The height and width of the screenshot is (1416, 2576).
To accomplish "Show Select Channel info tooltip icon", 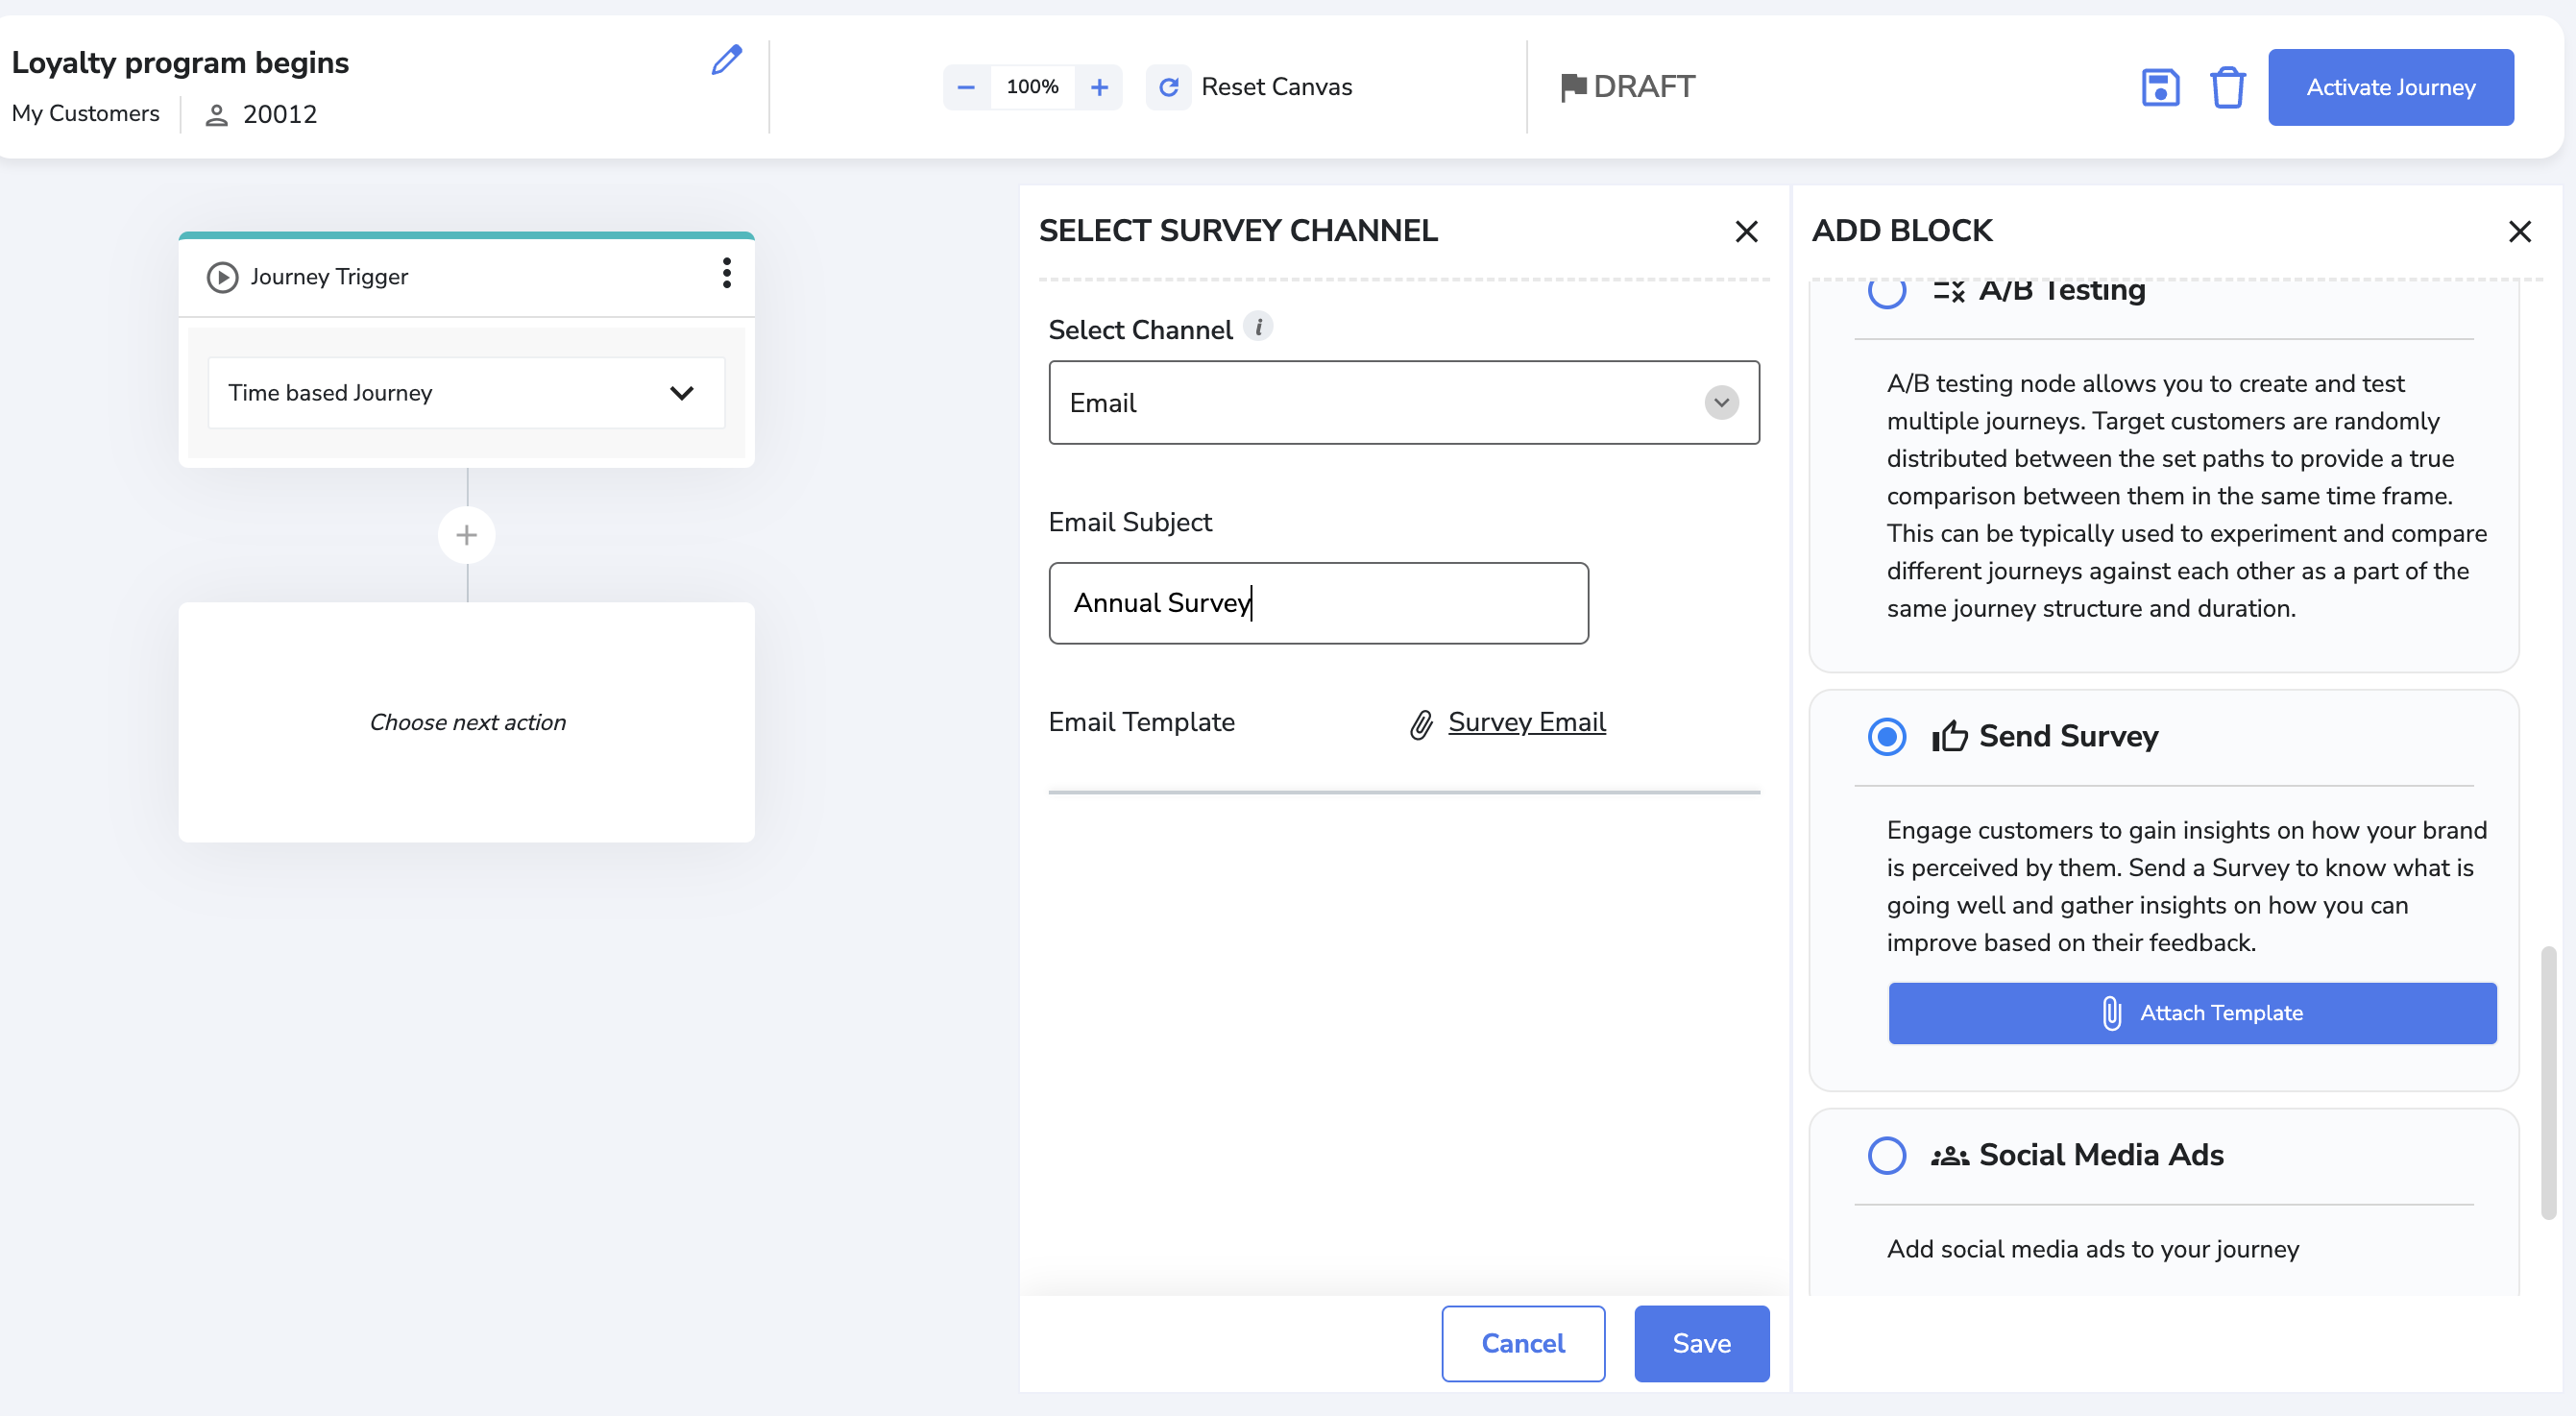I will [1258, 326].
